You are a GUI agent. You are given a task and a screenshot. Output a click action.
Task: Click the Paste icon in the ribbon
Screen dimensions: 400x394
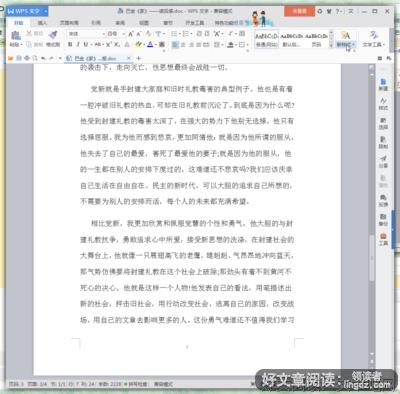pos(16,35)
